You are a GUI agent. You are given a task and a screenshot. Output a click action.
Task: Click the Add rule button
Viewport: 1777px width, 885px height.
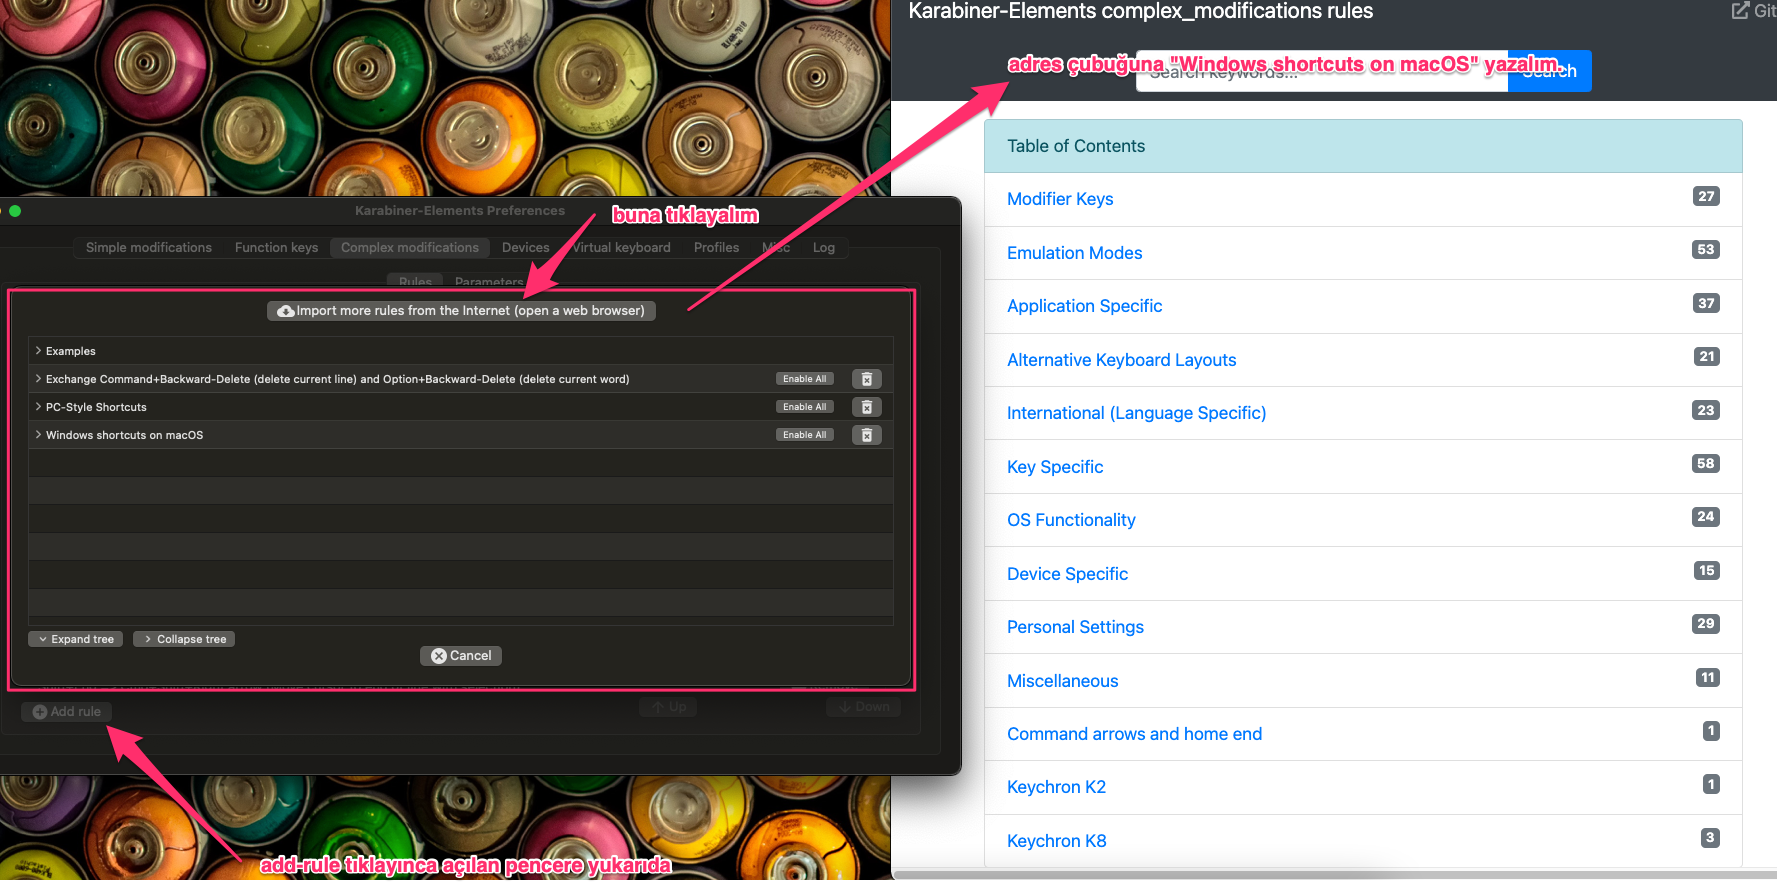(x=67, y=712)
